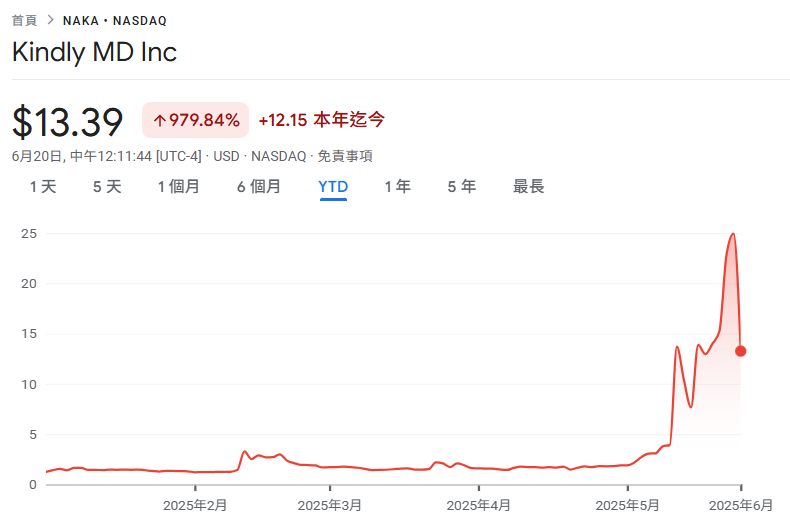The height and width of the screenshot is (525, 790).
Task: Click the 979.84% change badge
Action: click(196, 121)
